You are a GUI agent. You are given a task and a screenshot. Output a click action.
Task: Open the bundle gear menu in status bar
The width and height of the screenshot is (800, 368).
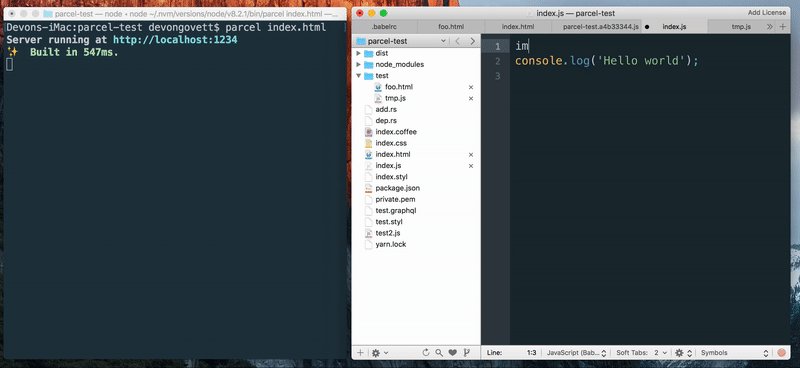pos(683,353)
